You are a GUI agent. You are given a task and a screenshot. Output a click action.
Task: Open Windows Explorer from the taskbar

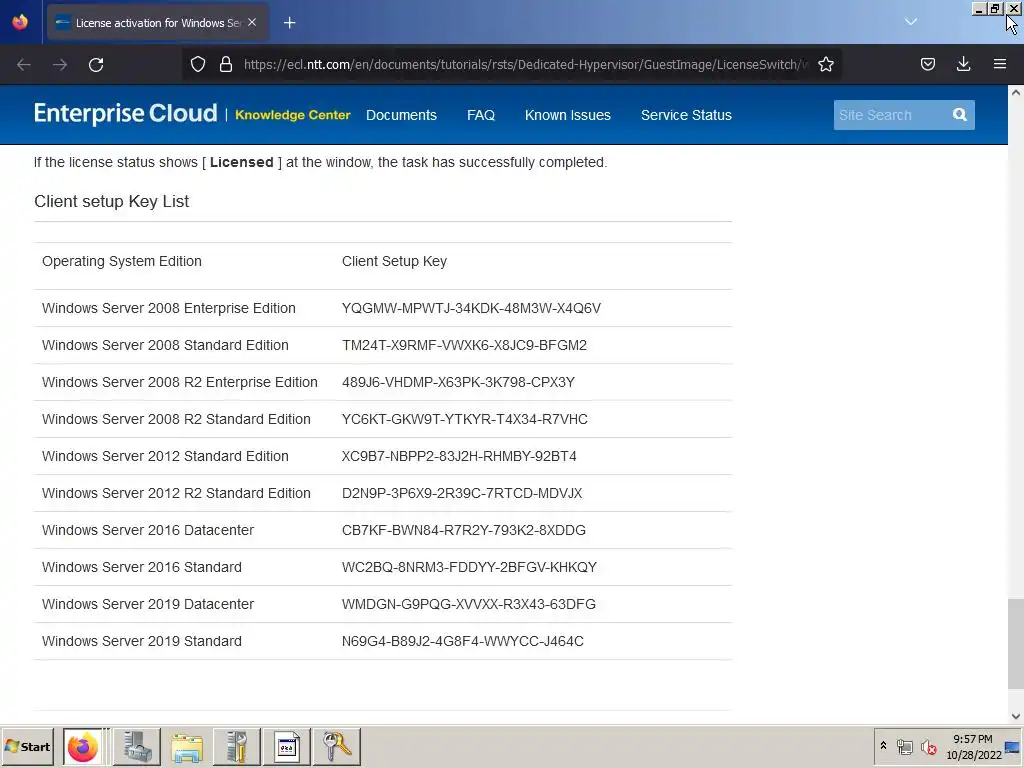point(187,747)
